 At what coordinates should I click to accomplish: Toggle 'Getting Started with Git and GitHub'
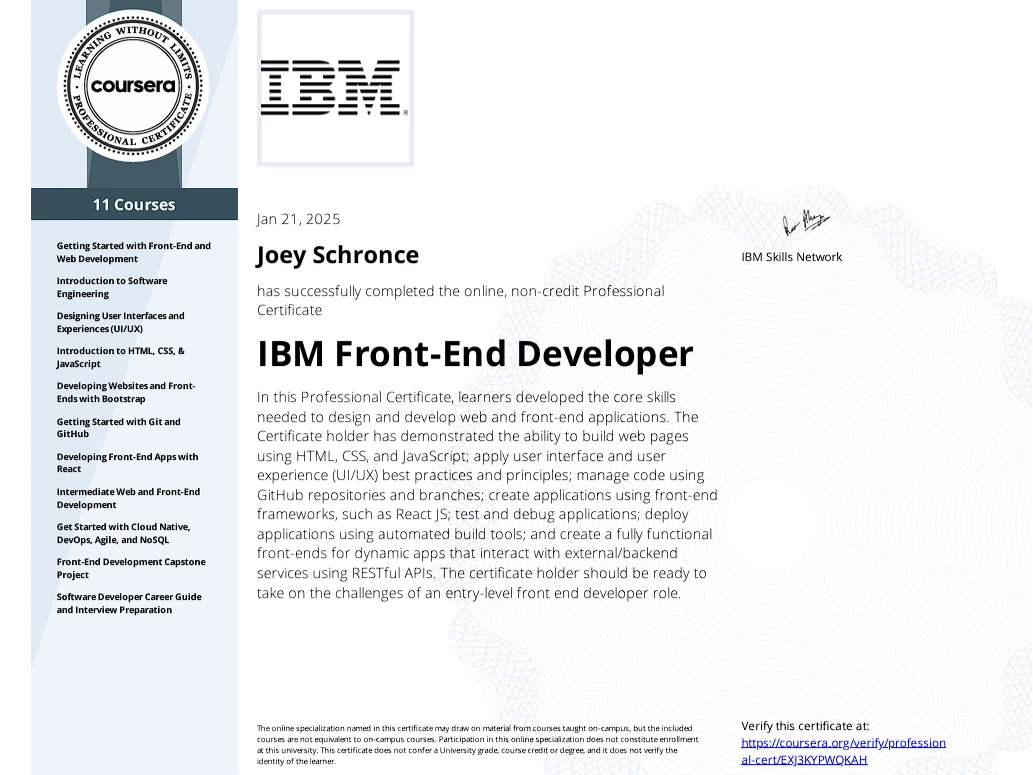tap(118, 428)
